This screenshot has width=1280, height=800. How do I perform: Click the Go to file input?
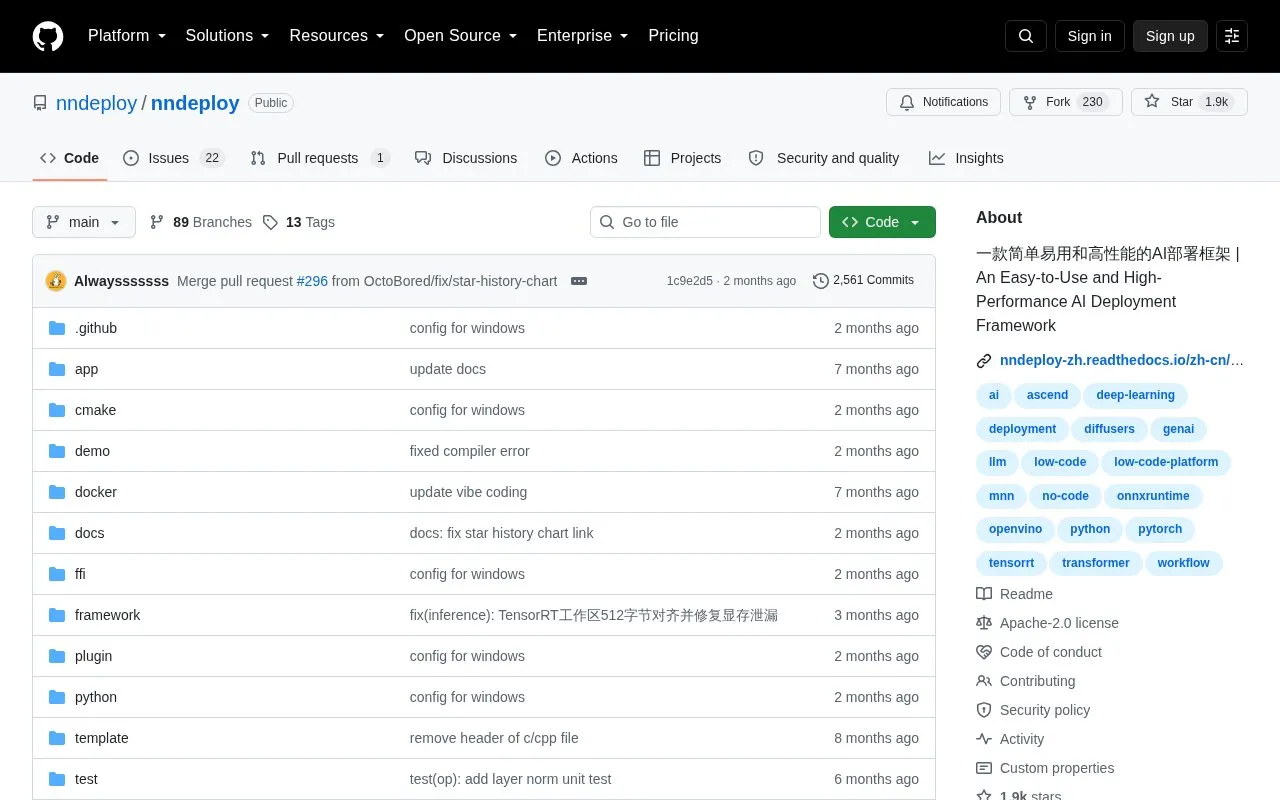(x=705, y=222)
